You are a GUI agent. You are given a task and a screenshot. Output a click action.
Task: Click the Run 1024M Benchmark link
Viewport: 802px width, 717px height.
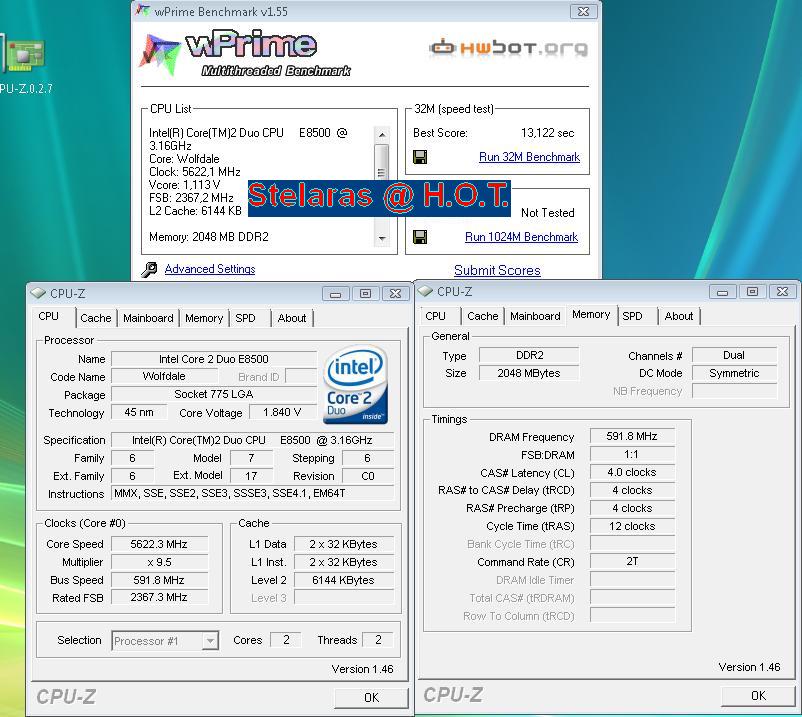point(521,237)
